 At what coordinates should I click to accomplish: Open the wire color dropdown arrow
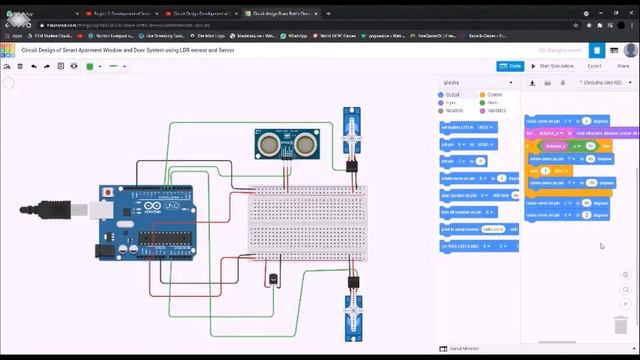point(100,67)
